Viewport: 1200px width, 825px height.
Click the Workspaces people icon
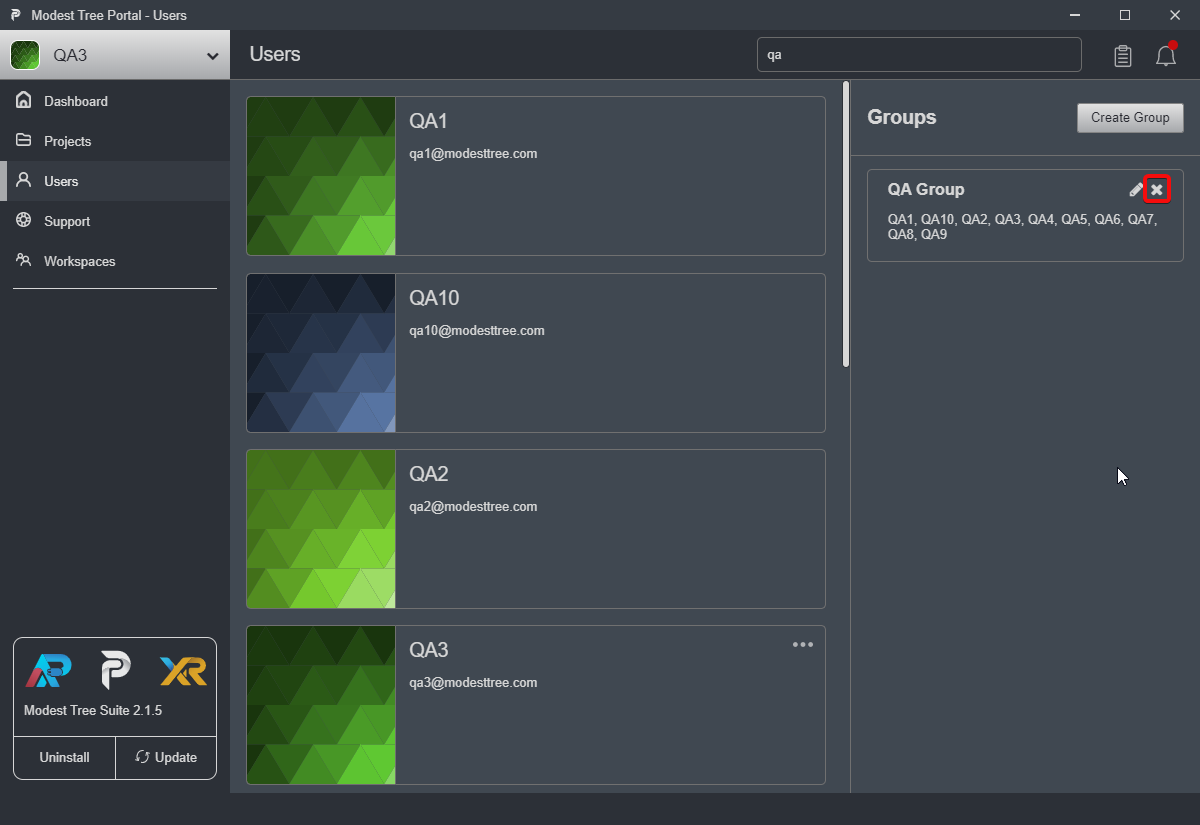pos(23,260)
